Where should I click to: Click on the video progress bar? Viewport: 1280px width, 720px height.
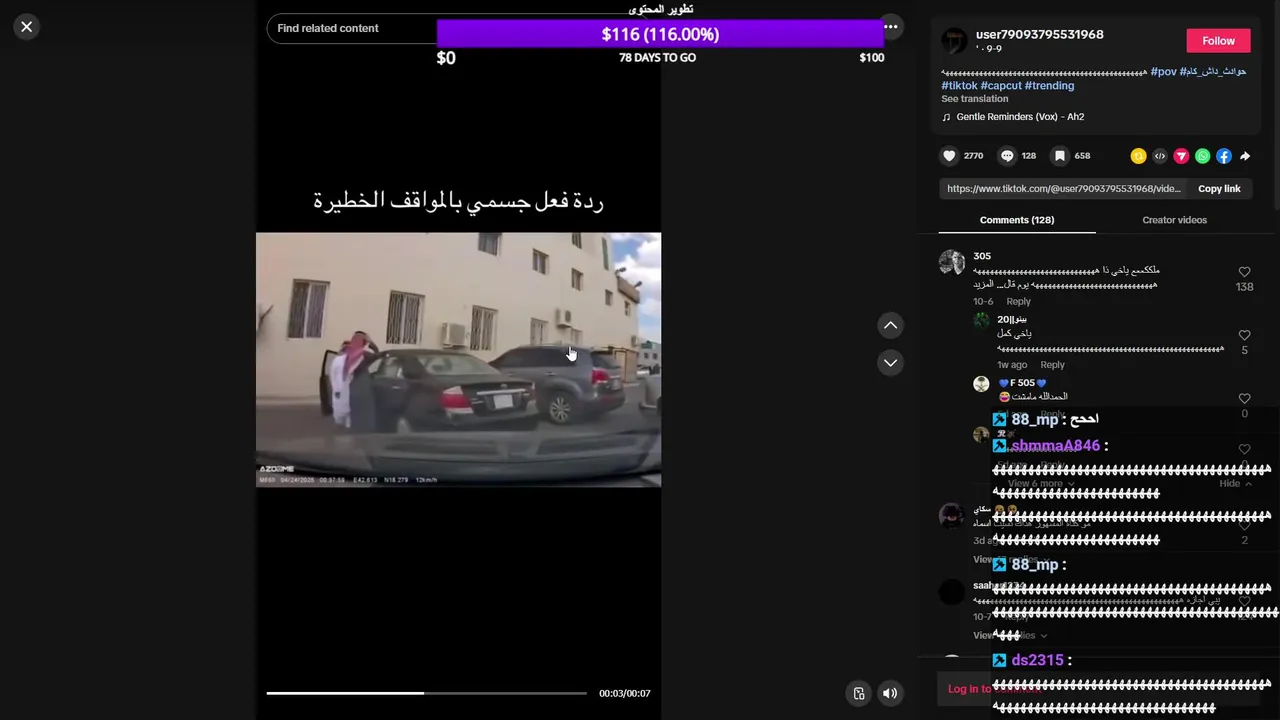pos(426,693)
